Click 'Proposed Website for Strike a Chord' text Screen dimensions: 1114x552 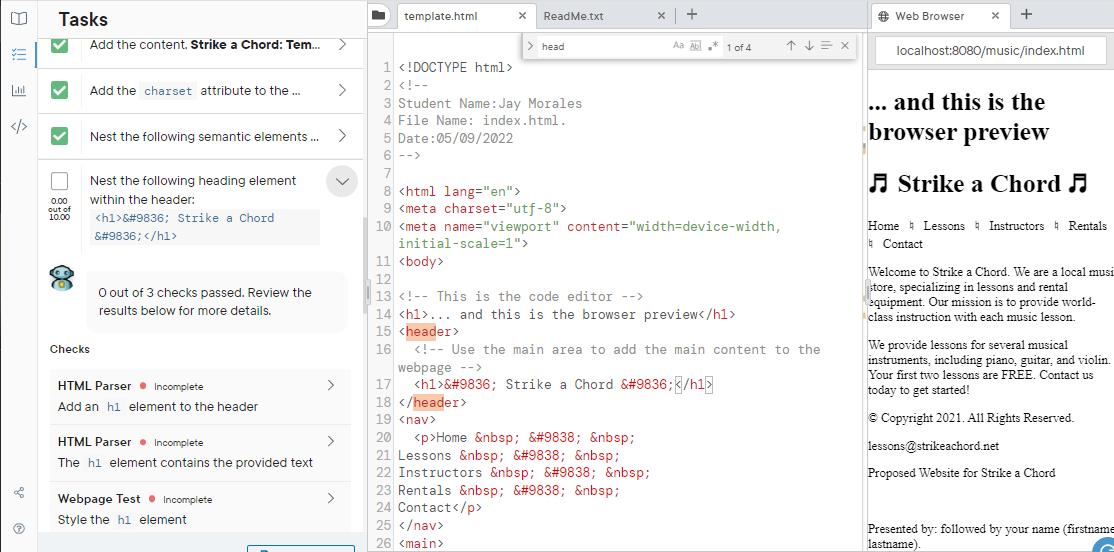pyautogui.click(x=961, y=472)
